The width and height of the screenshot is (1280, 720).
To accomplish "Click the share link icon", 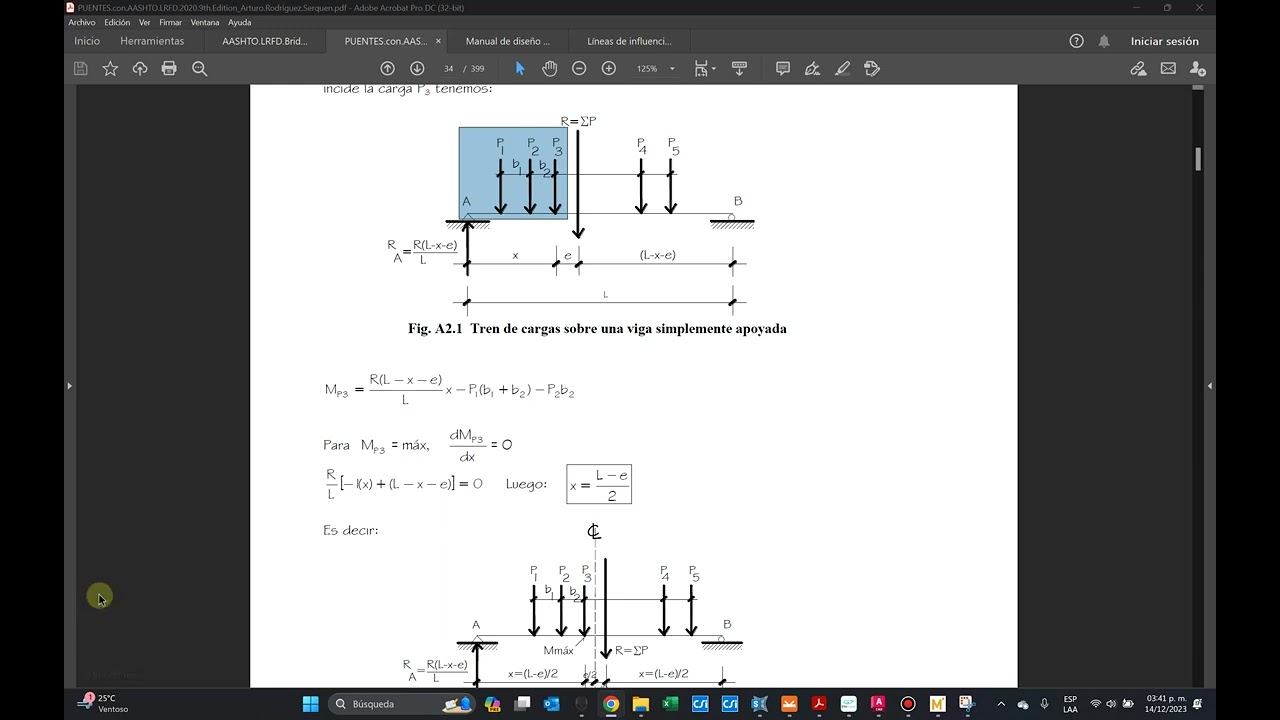I will pyautogui.click(x=1138, y=68).
